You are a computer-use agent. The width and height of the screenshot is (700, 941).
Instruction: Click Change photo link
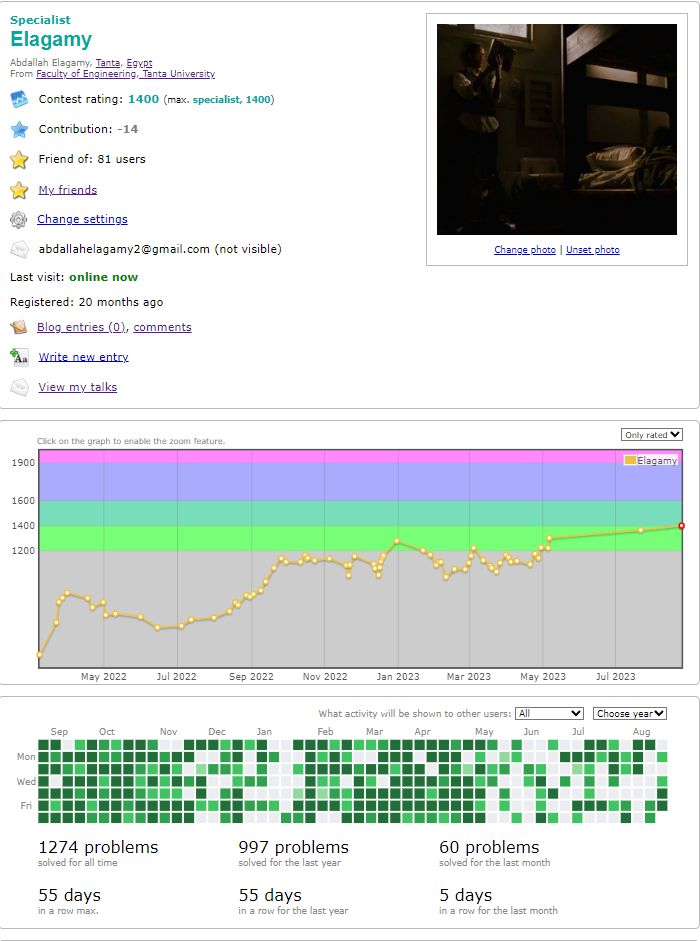click(x=525, y=250)
